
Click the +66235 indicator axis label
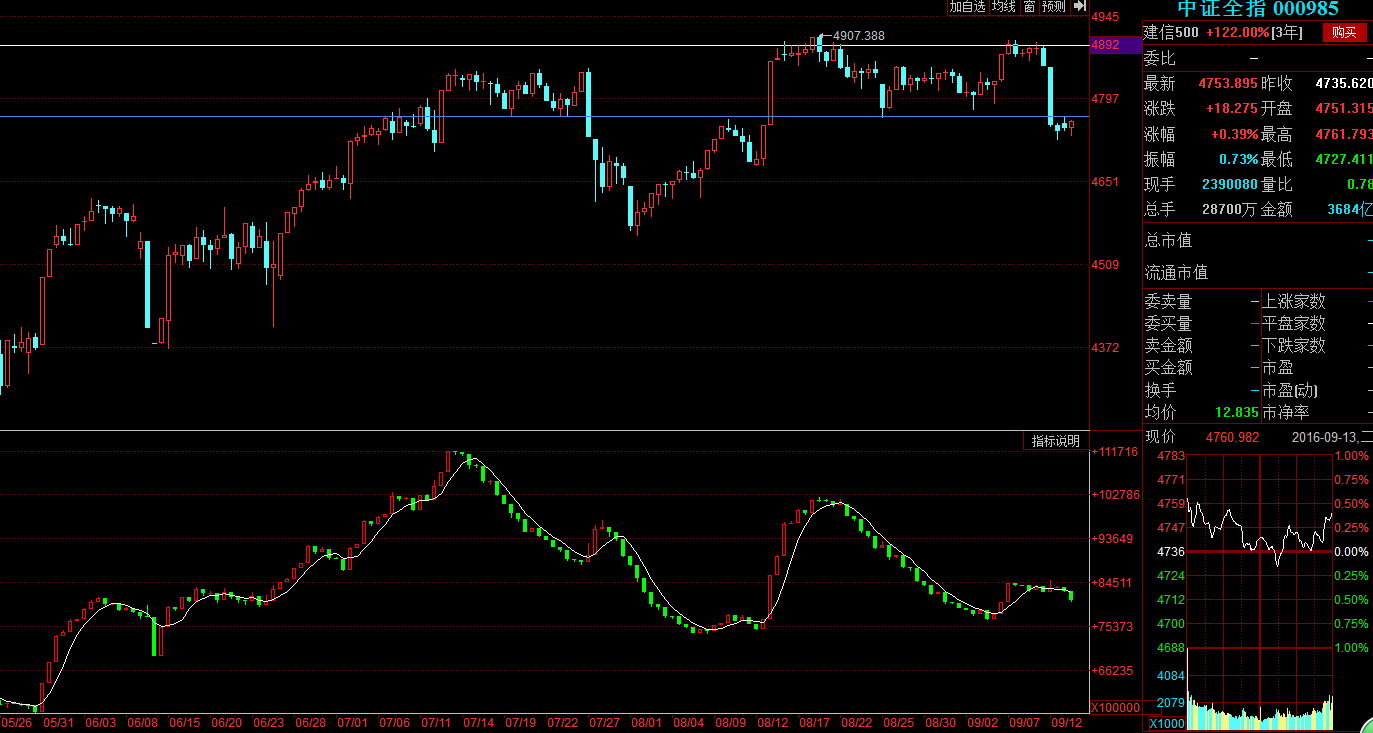1111,670
